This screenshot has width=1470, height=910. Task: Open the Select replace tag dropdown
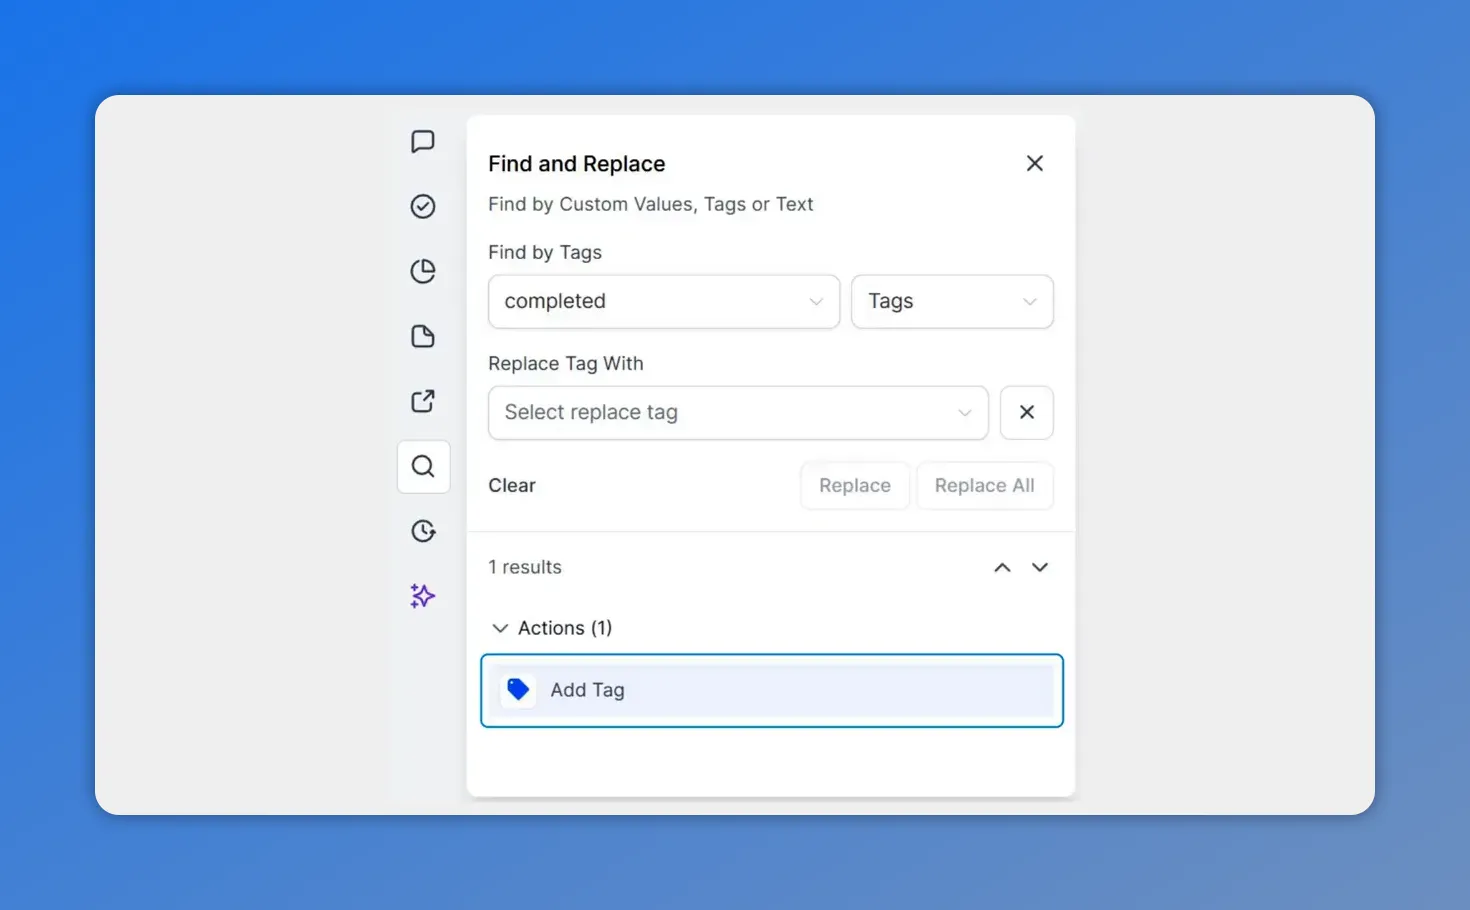[x=737, y=412]
